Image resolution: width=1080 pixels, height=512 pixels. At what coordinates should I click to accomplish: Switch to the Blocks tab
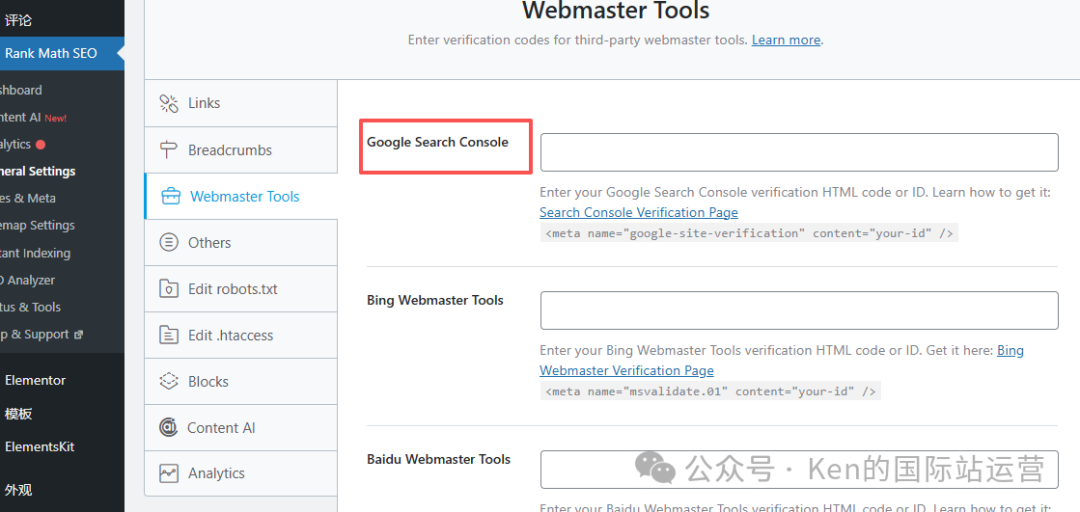tap(241, 382)
